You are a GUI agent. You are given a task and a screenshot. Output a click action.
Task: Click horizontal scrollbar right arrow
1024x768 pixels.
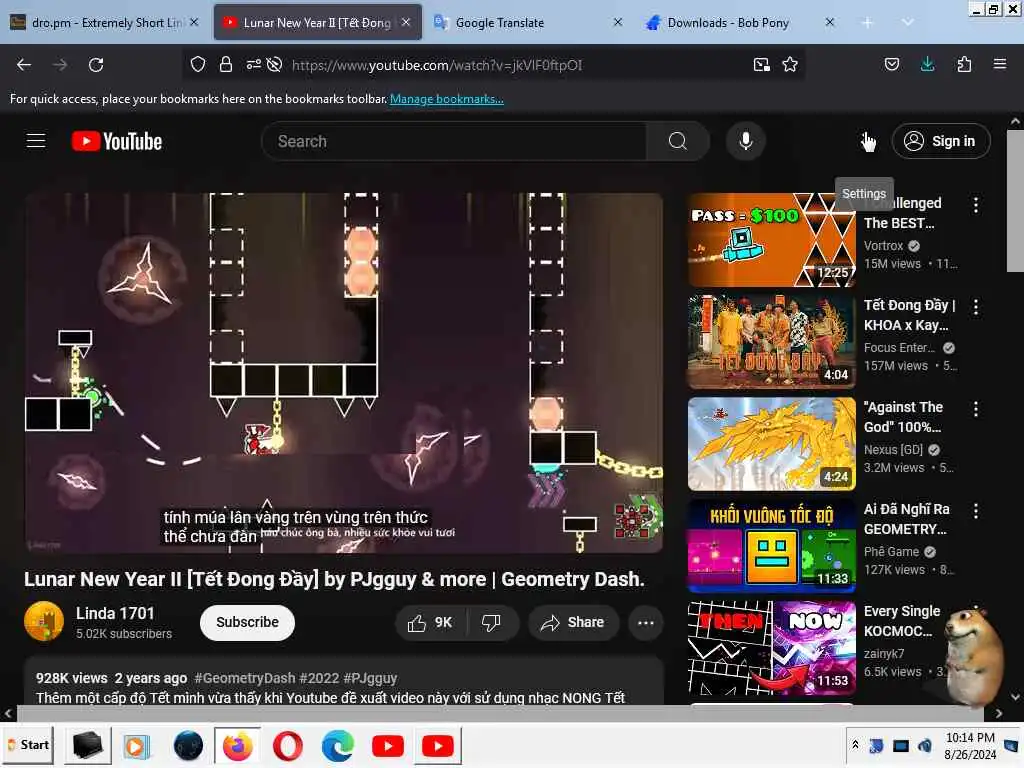click(999, 714)
